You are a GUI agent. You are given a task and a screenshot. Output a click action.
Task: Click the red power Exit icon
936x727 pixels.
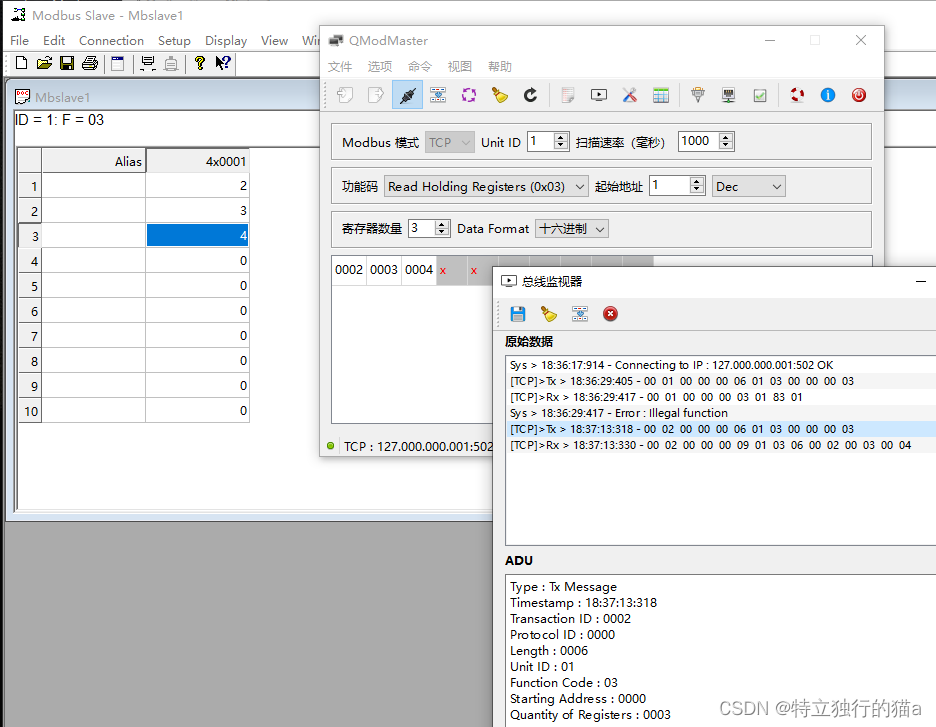coord(859,95)
